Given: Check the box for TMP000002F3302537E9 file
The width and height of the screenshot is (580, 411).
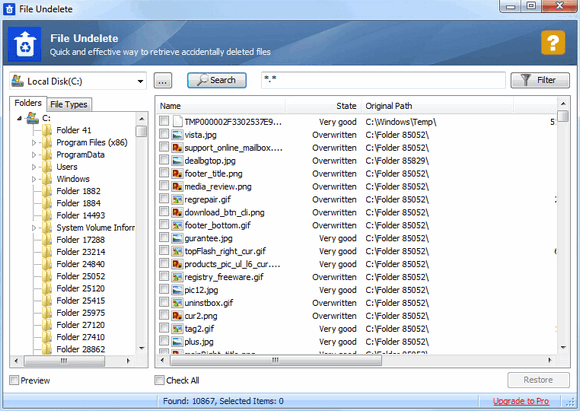Looking at the screenshot, I should click(x=164, y=121).
